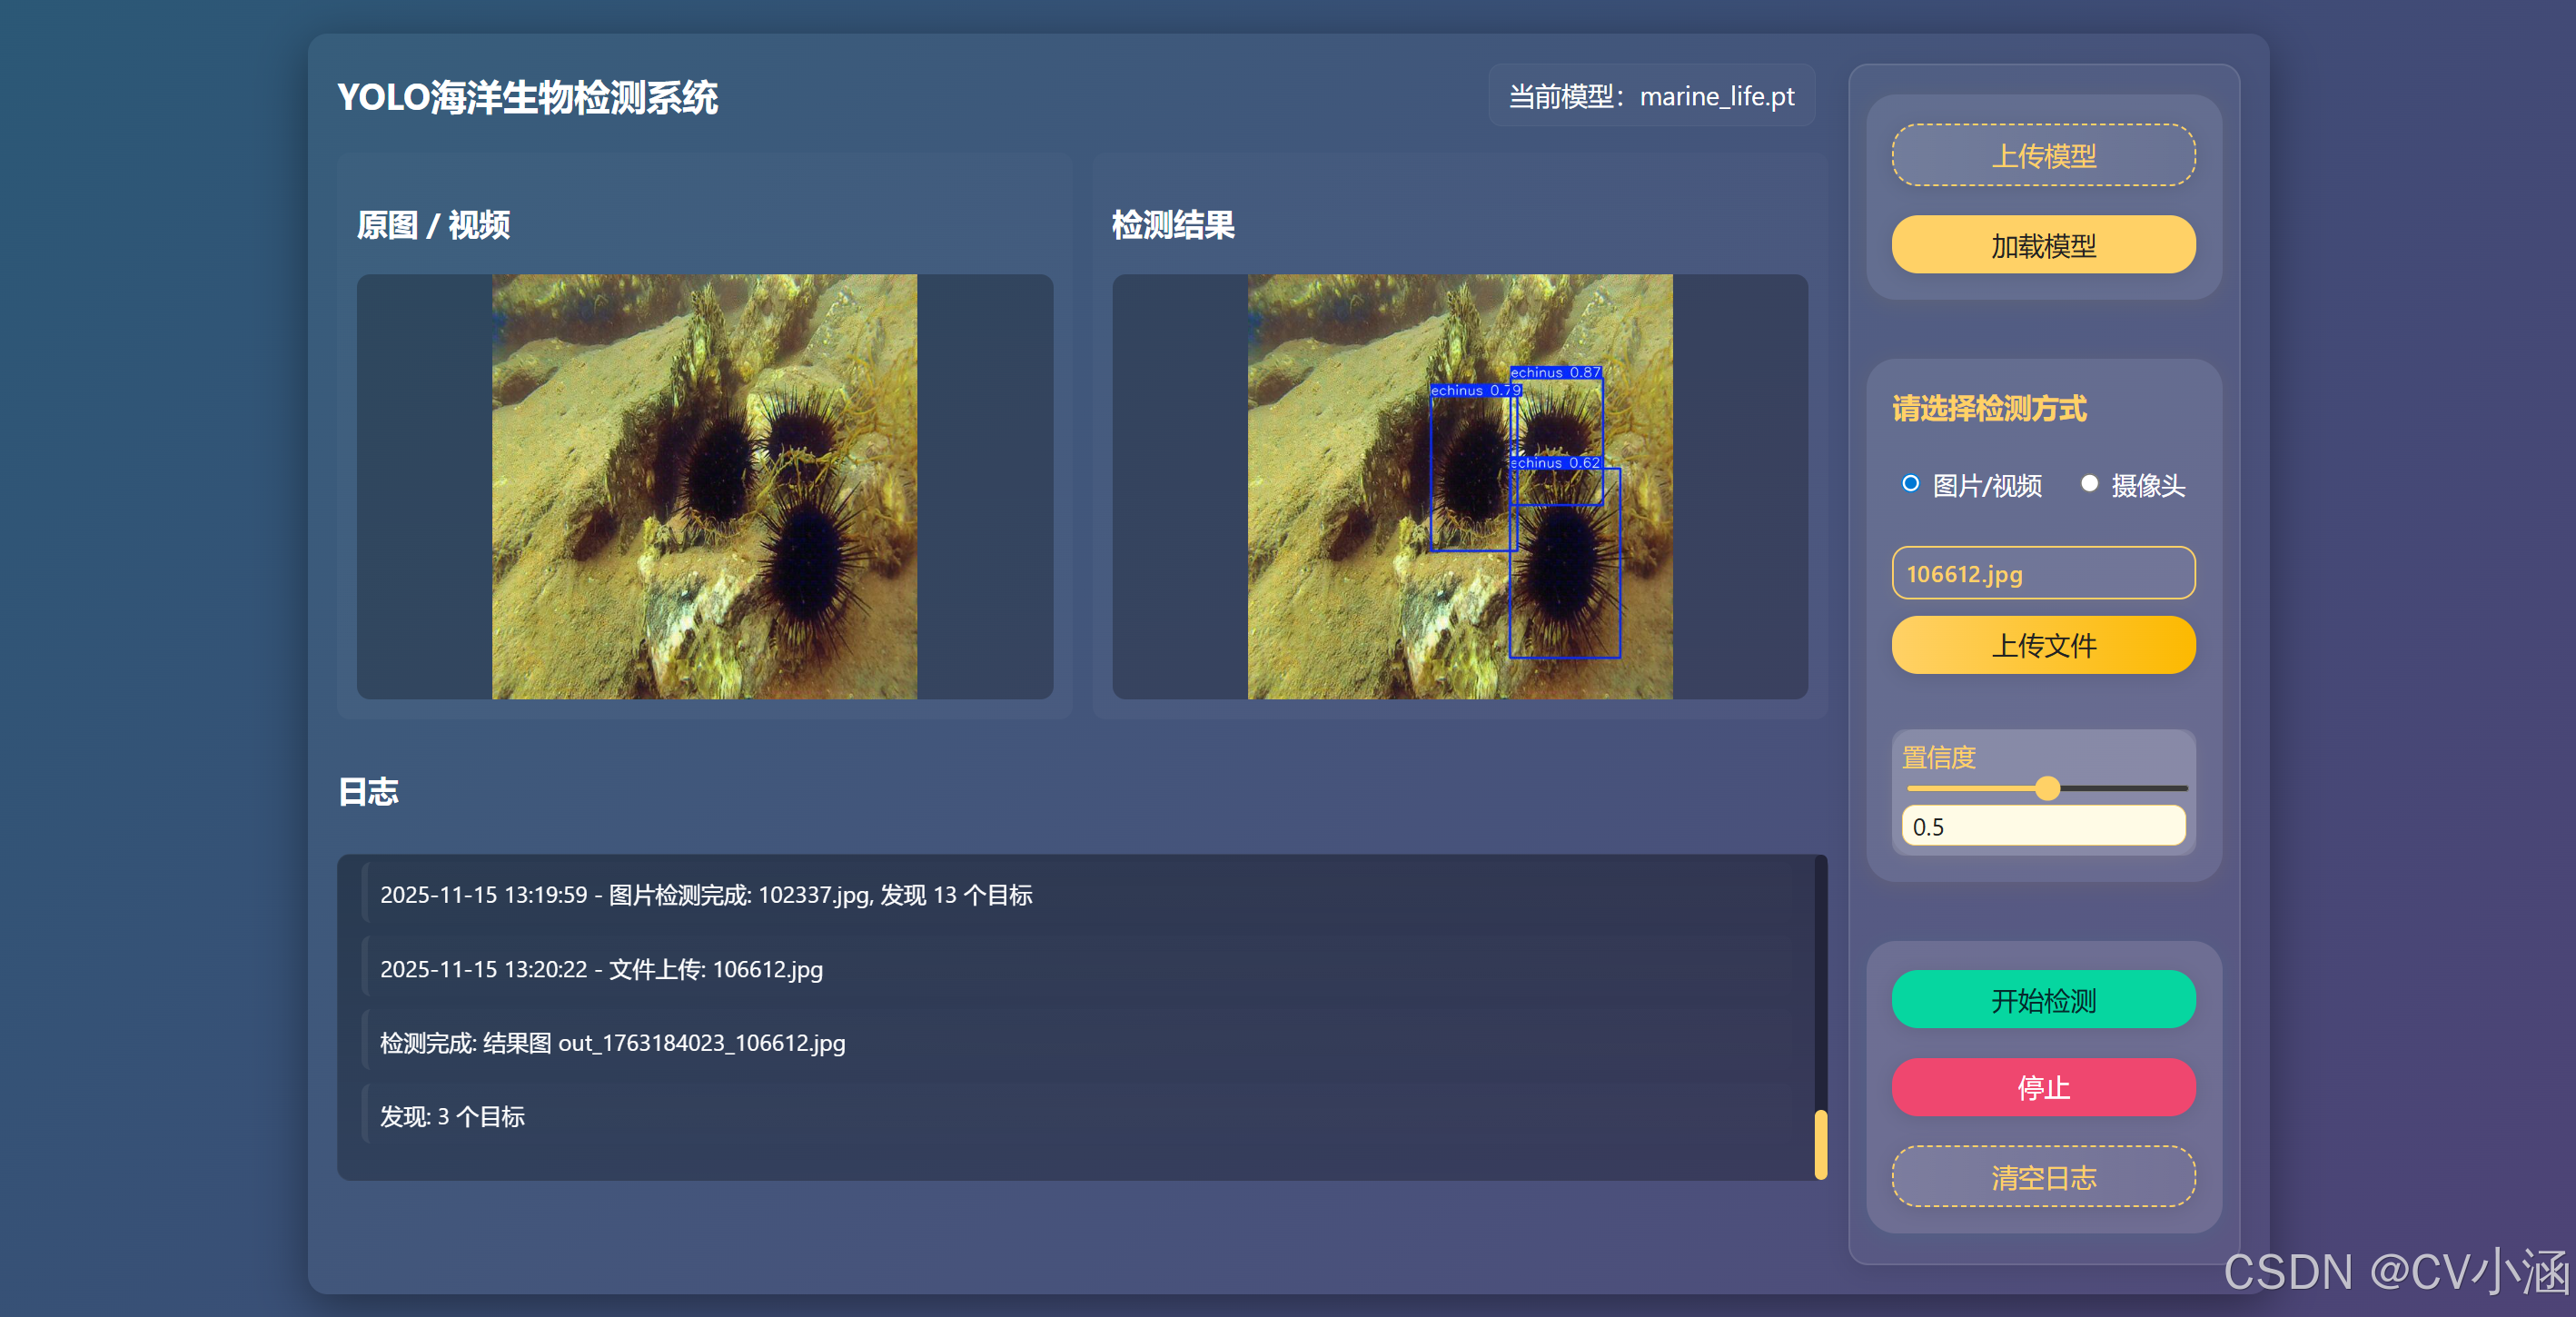This screenshot has height=1317, width=2576.
Task: Click the 0.5 confidence value input
Action: [2042, 826]
